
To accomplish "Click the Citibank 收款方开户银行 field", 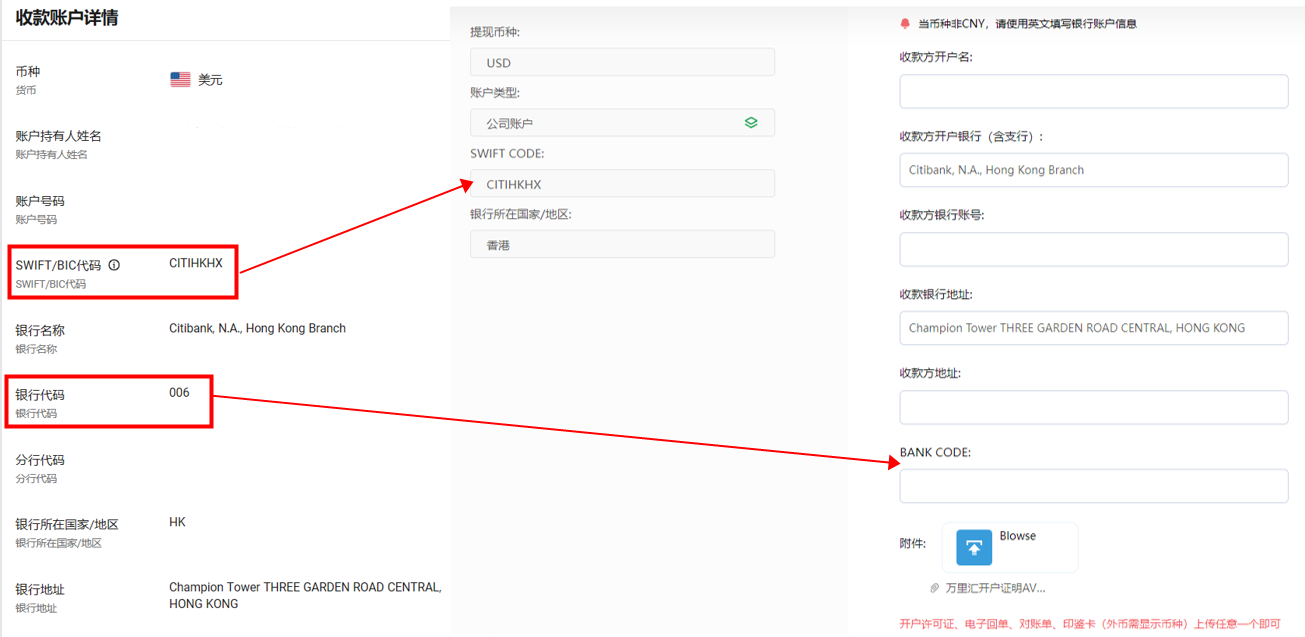I will click(1093, 170).
